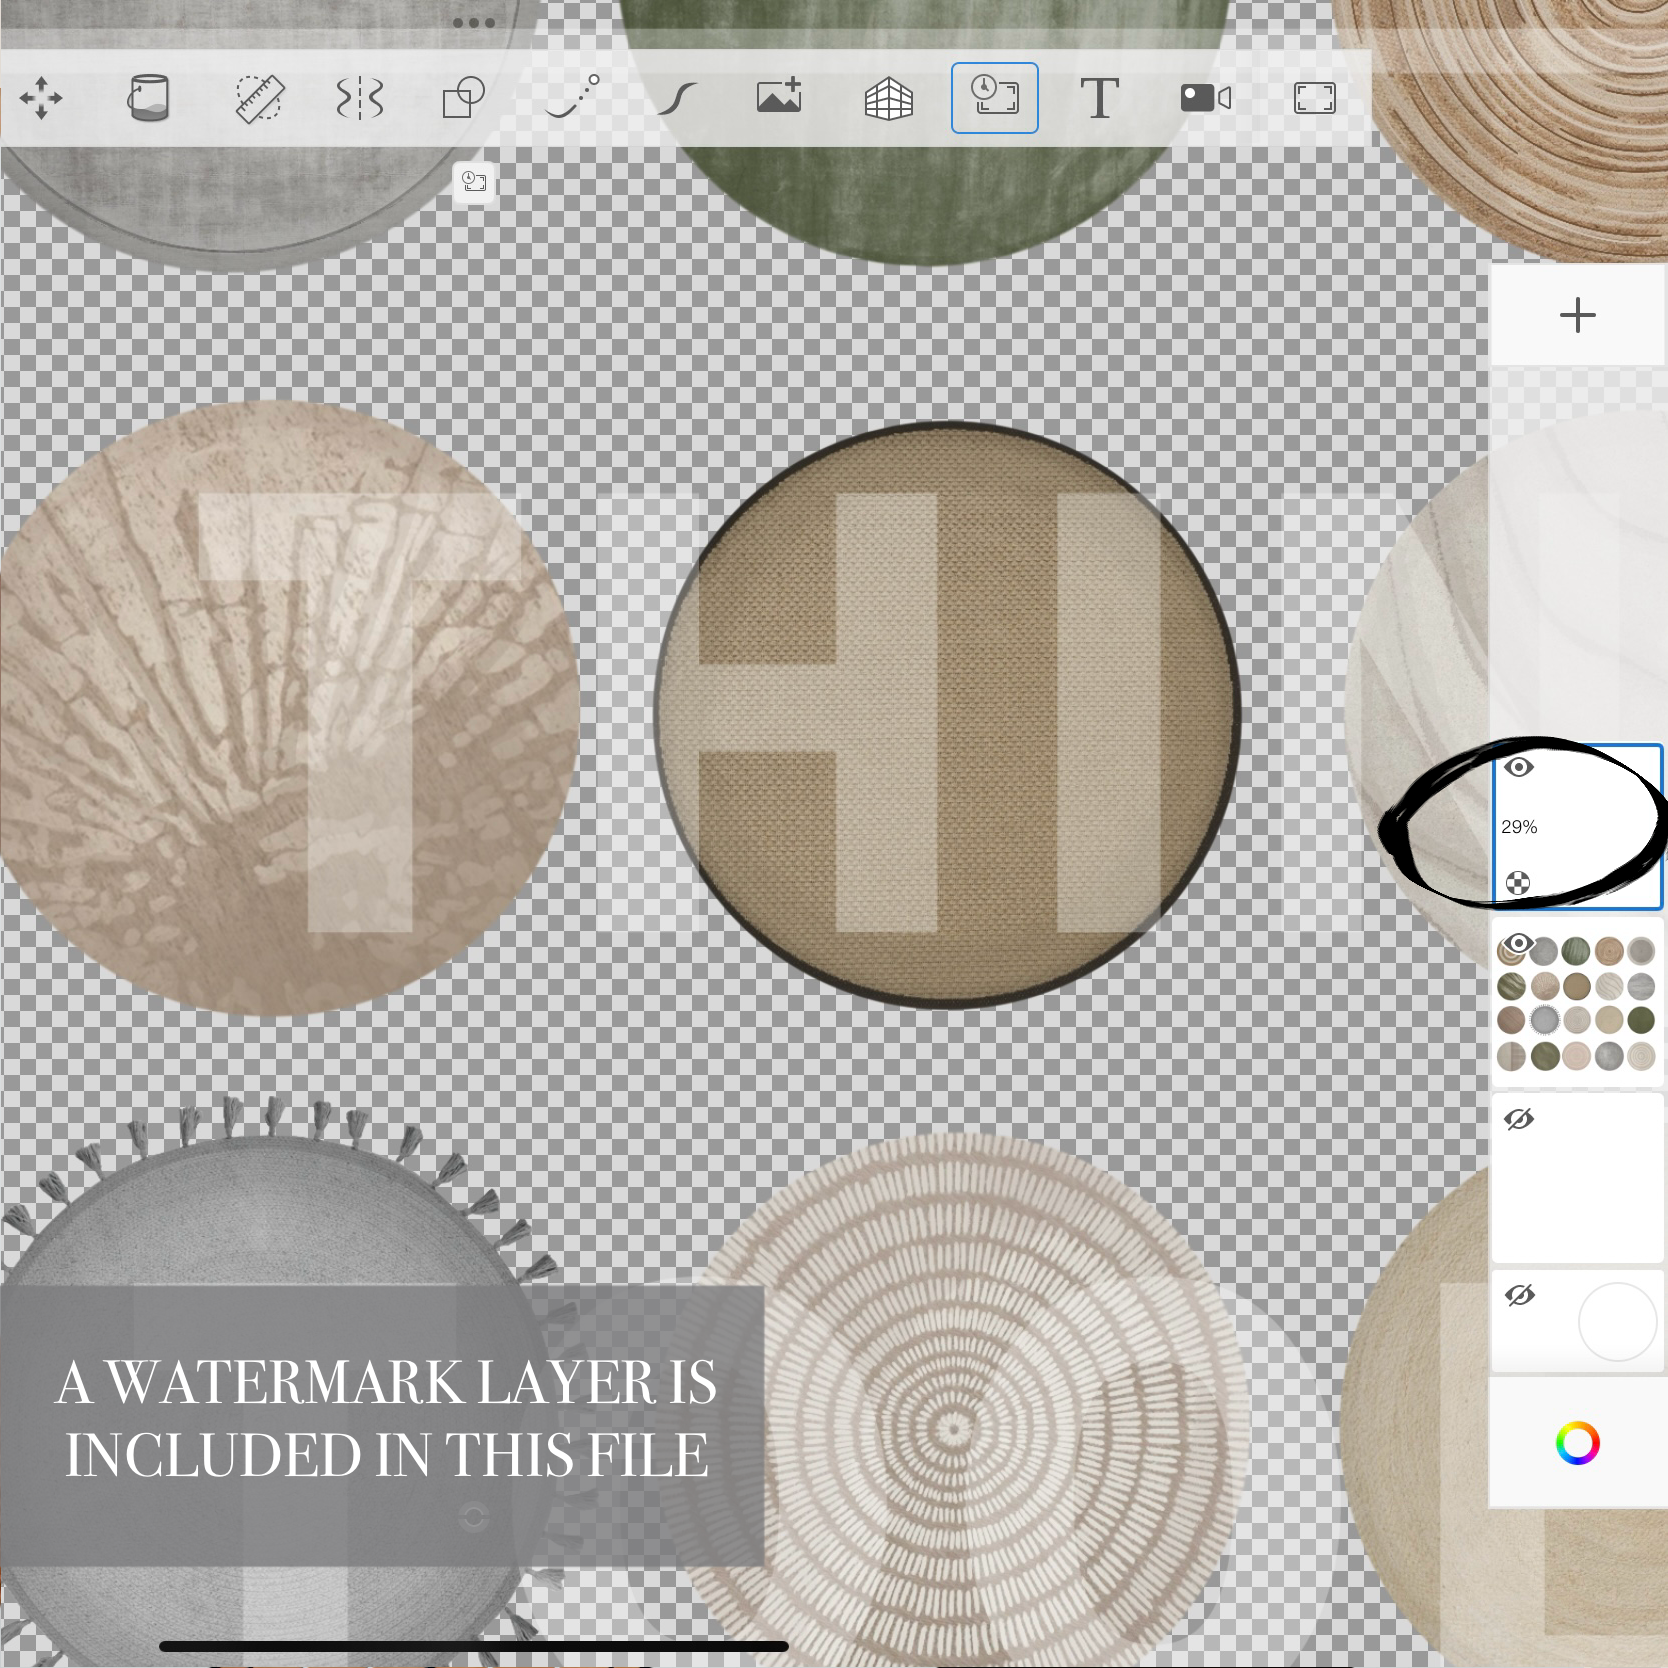The width and height of the screenshot is (1668, 1668).
Task: Select the Steady Stroke curve tool
Action: [x=677, y=99]
